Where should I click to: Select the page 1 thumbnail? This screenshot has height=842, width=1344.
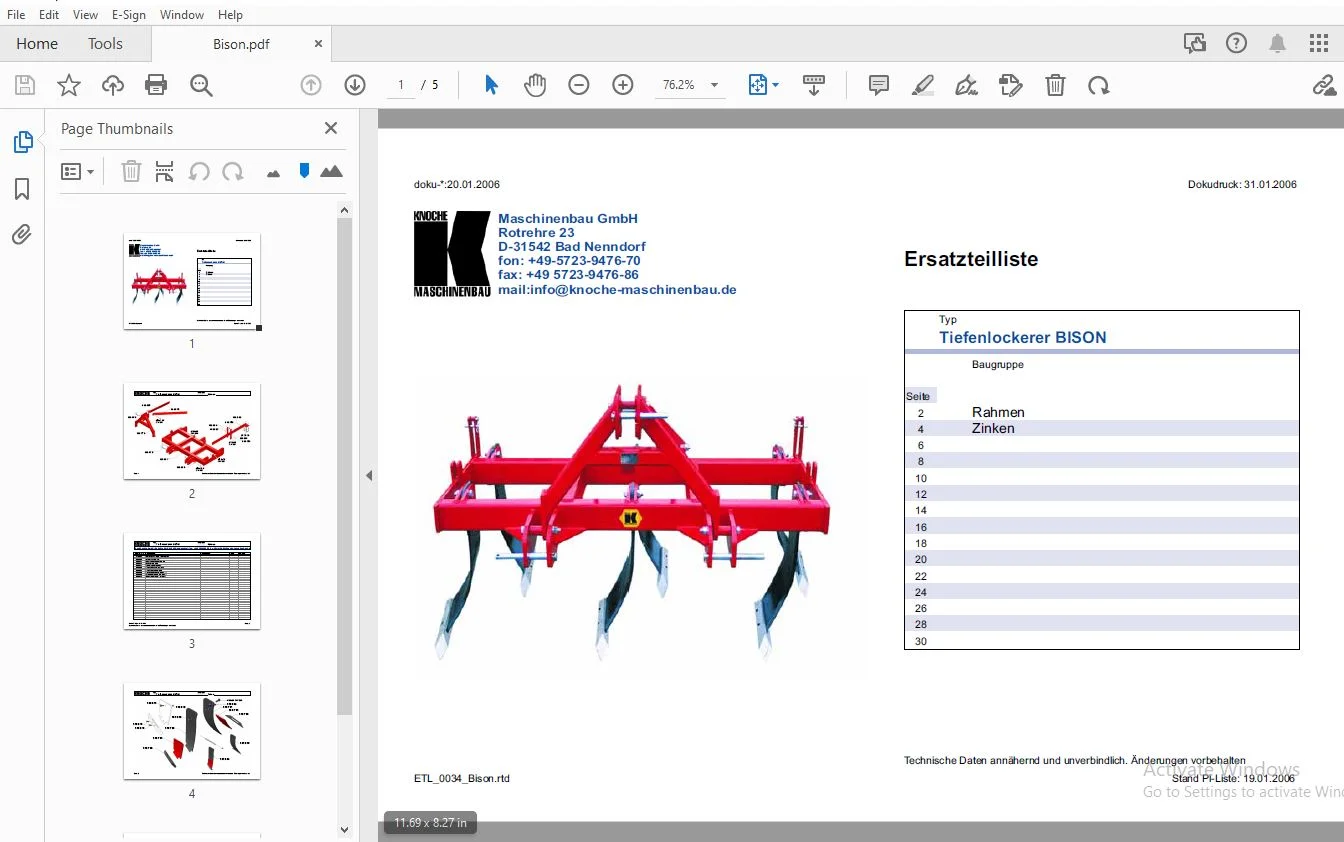pyautogui.click(x=192, y=282)
